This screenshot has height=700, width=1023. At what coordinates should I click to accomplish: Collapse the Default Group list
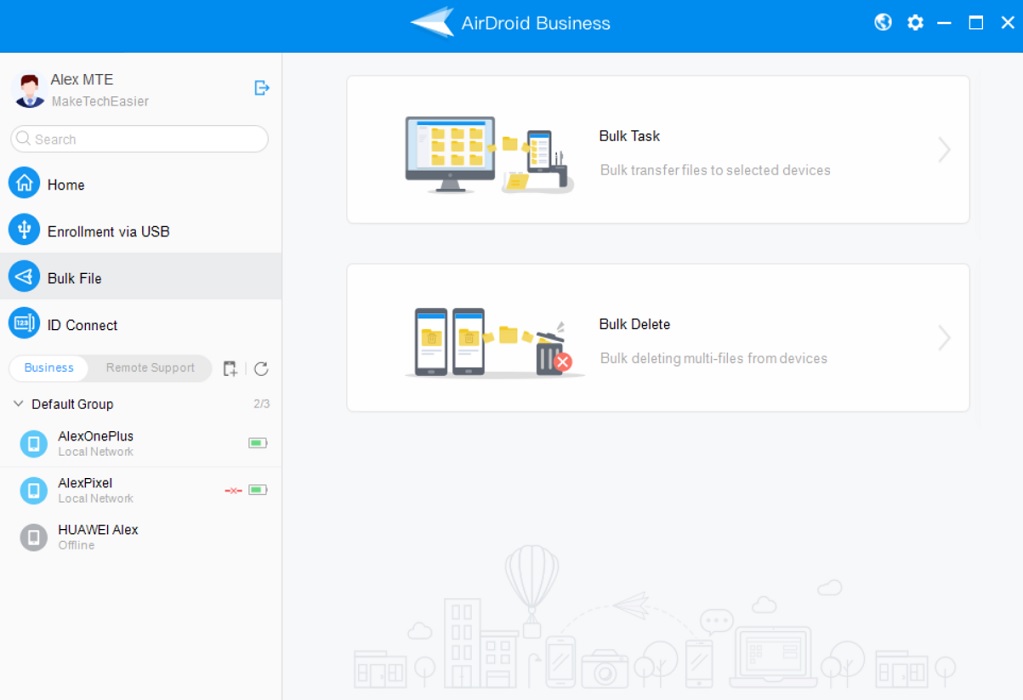click(x=16, y=404)
